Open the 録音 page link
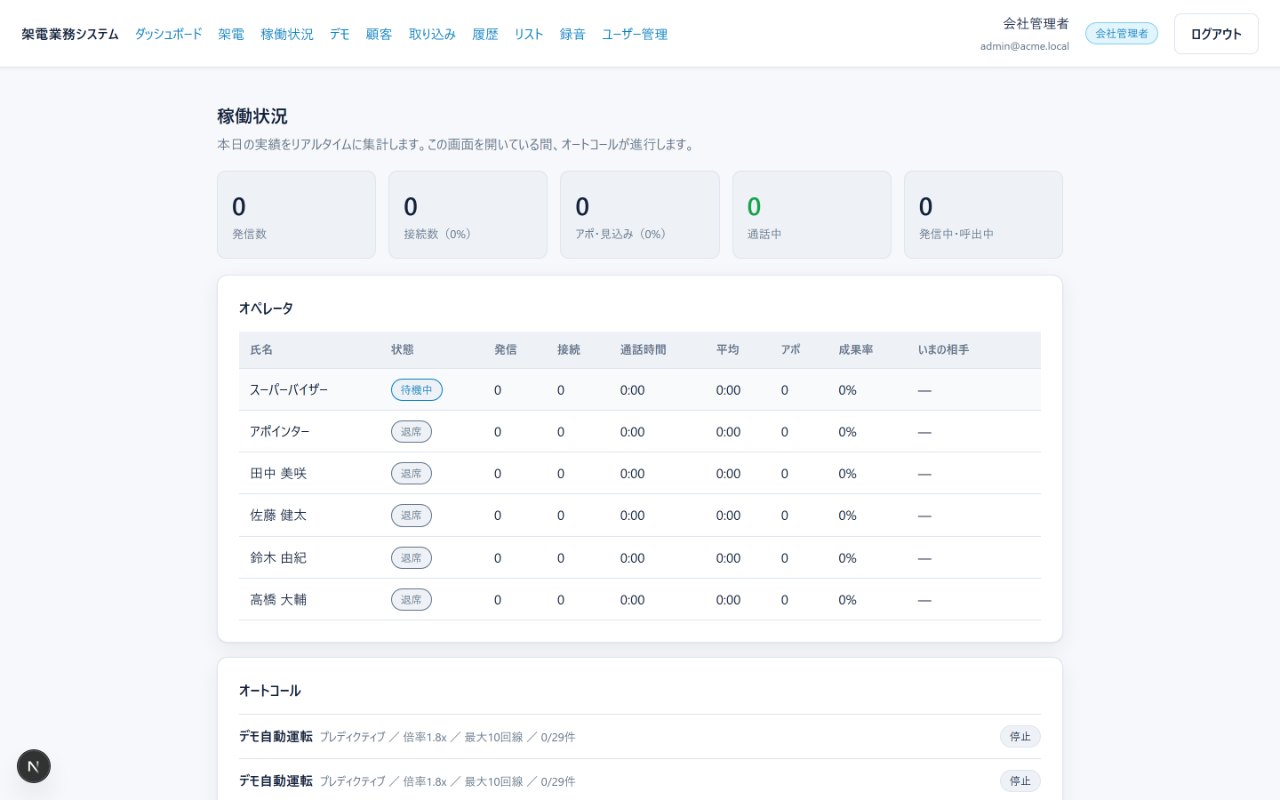1280x800 pixels. 573,34
